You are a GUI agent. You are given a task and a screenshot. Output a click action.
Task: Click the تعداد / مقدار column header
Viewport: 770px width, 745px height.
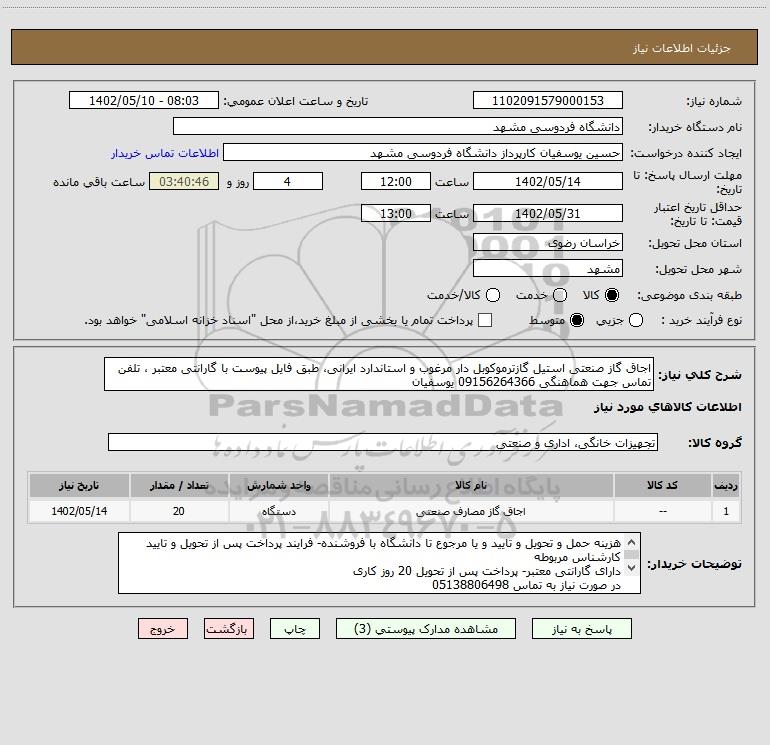pos(179,485)
